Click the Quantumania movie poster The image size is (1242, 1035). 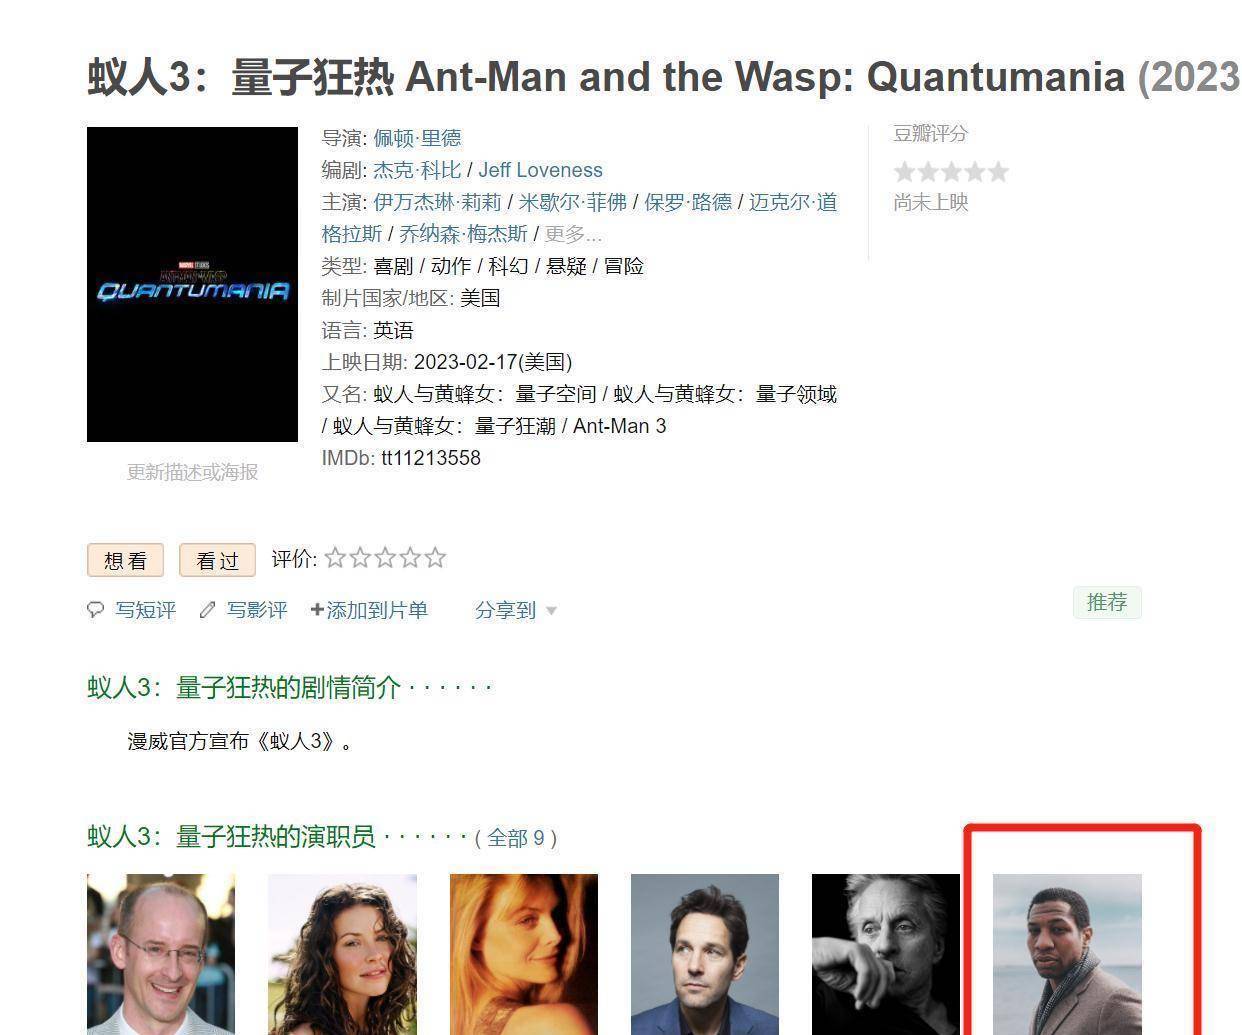click(x=192, y=284)
